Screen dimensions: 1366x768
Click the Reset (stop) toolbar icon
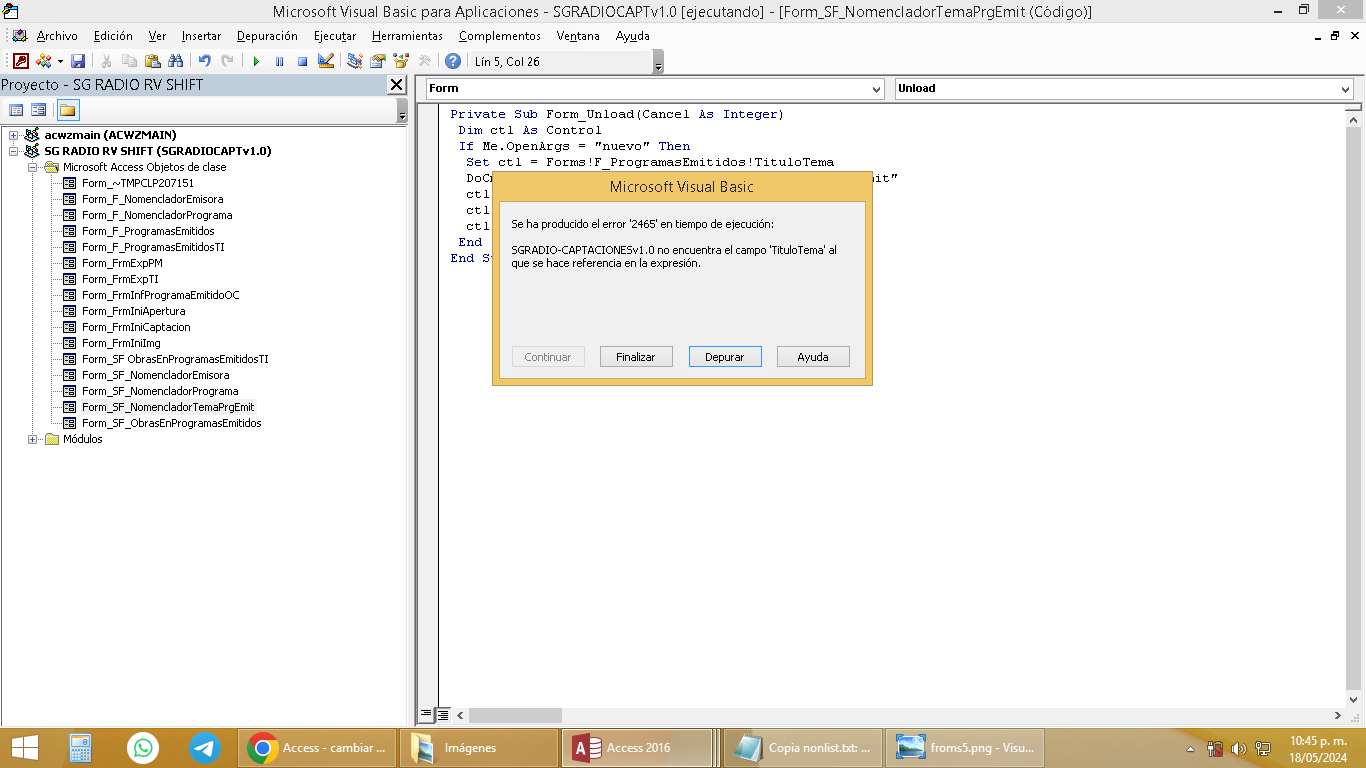coord(302,61)
